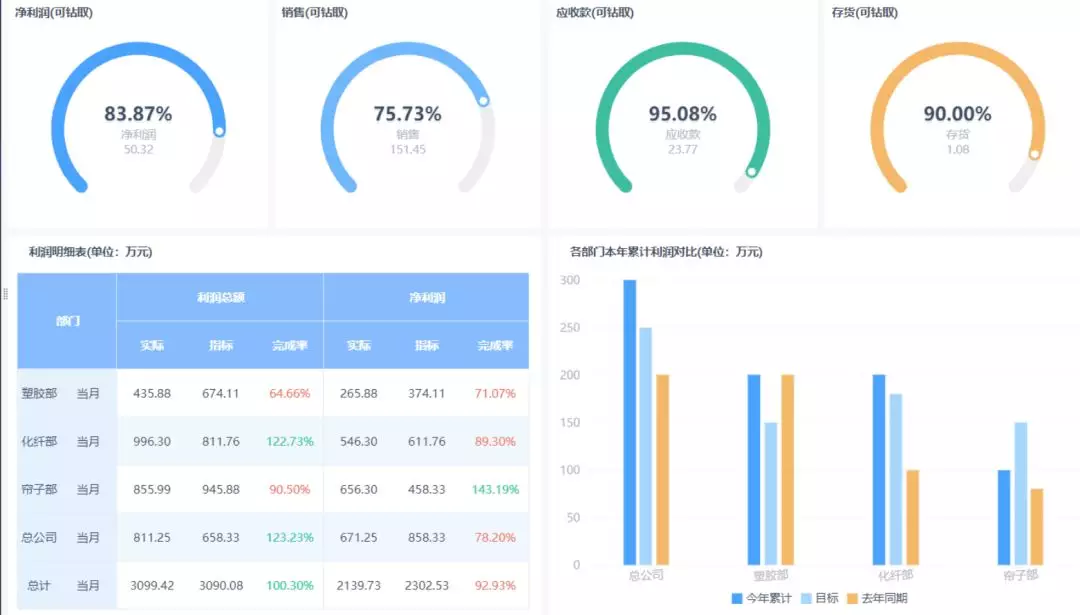Screen dimensions: 1080x615
Task: Click 塑胶部 今年累计 blue bar
Action: (754, 470)
